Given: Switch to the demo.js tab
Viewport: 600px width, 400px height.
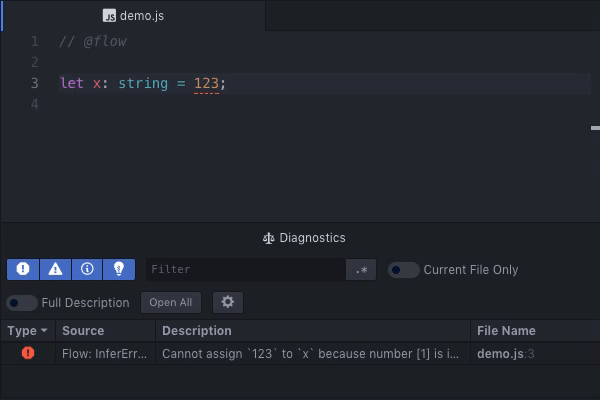Looking at the screenshot, I should [134, 16].
